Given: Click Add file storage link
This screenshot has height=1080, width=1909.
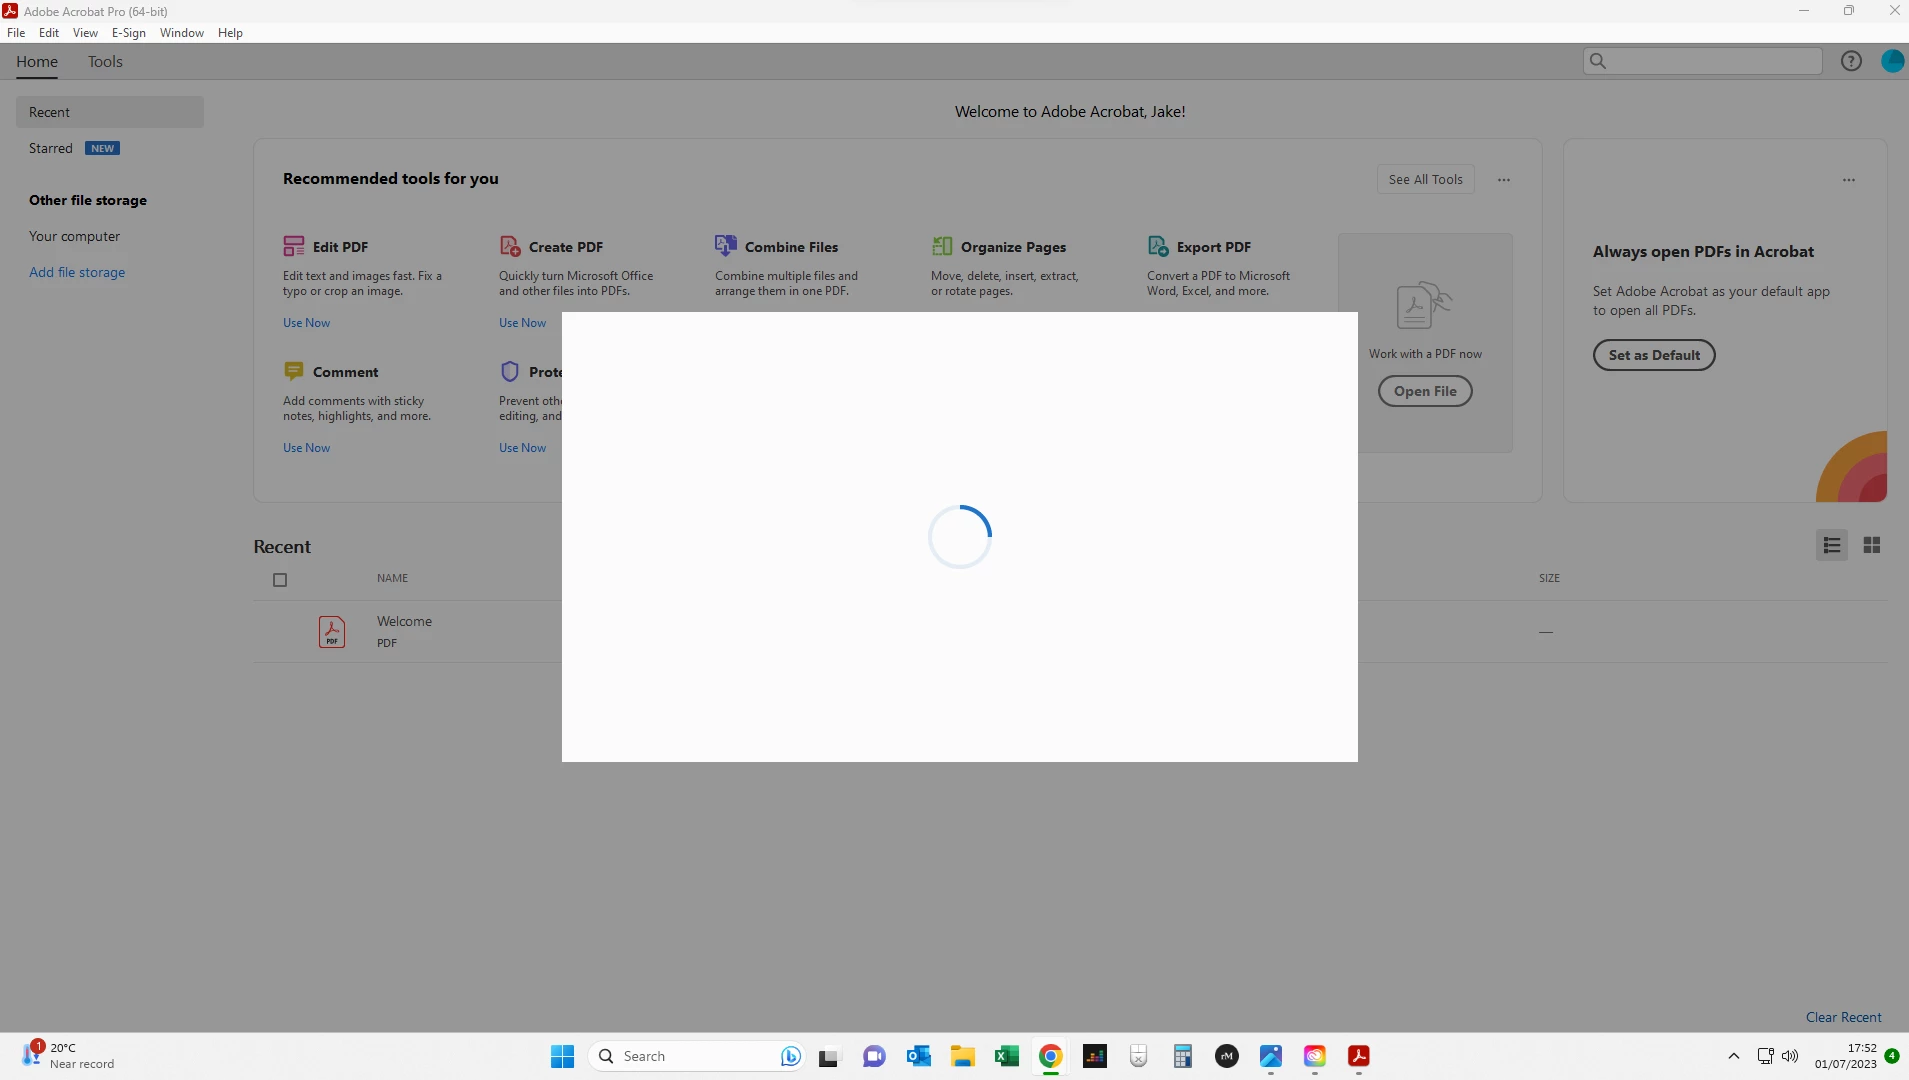Looking at the screenshot, I should pos(77,272).
